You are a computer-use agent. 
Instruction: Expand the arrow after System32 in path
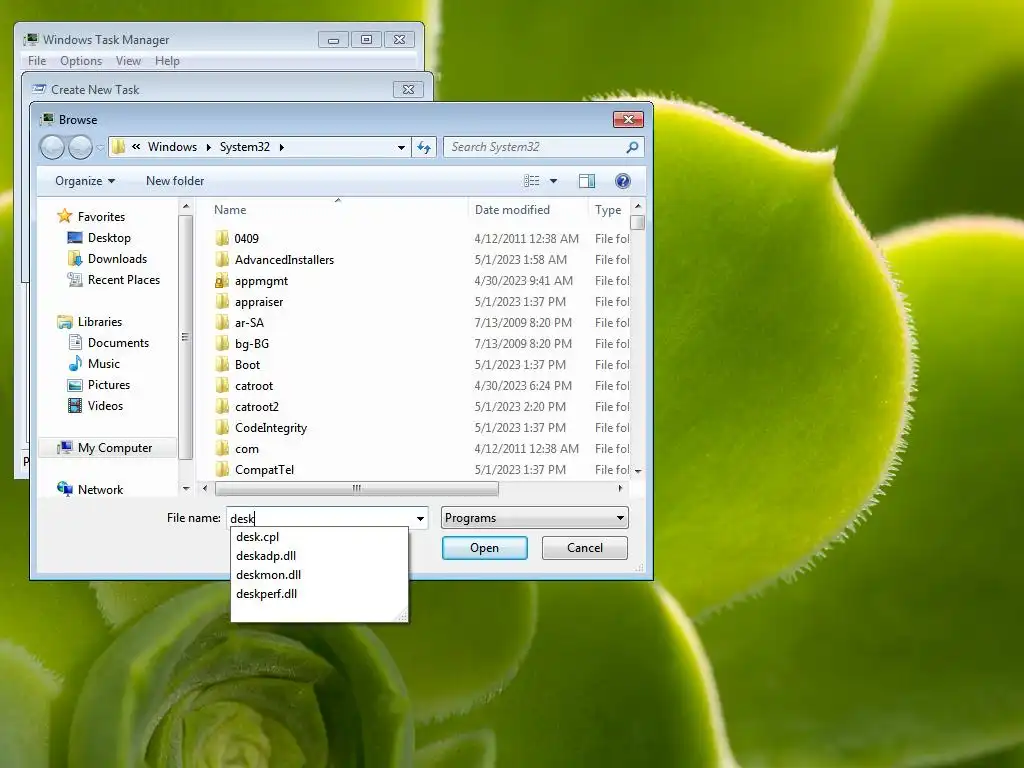coord(281,148)
